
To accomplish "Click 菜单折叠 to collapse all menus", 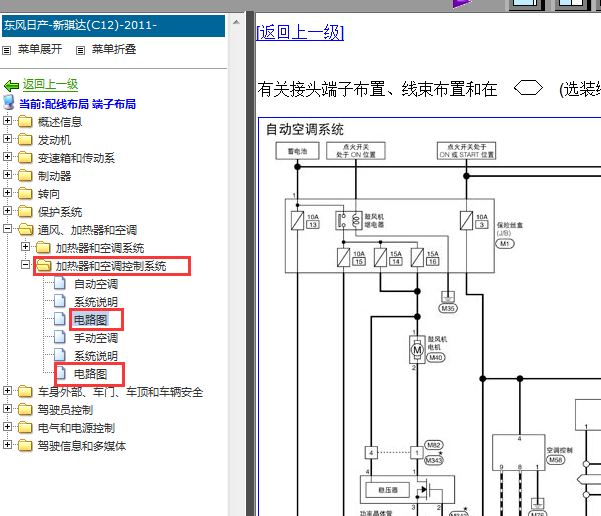I will pyautogui.click(x=114, y=49).
